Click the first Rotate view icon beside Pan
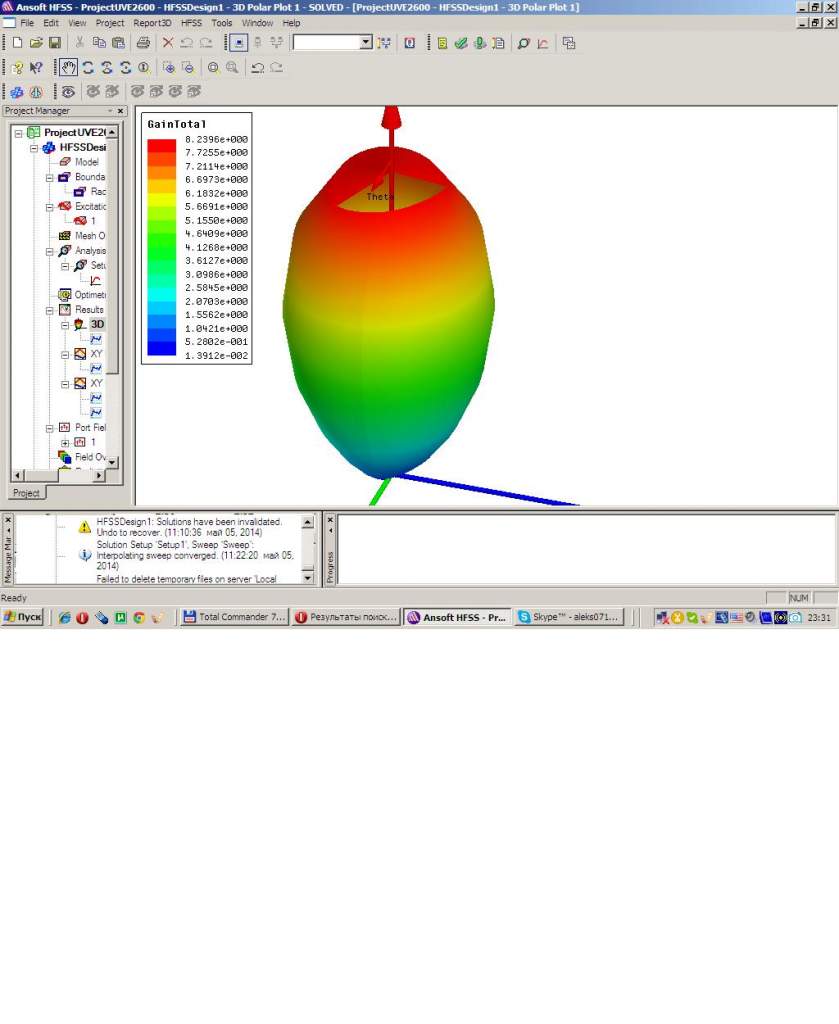Image resolution: width=839 pixels, height=1024 pixels. click(88, 67)
